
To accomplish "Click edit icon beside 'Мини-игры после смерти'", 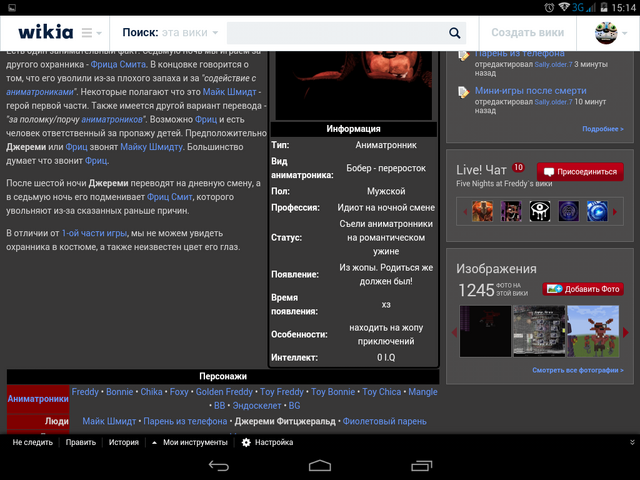I will point(463,92).
